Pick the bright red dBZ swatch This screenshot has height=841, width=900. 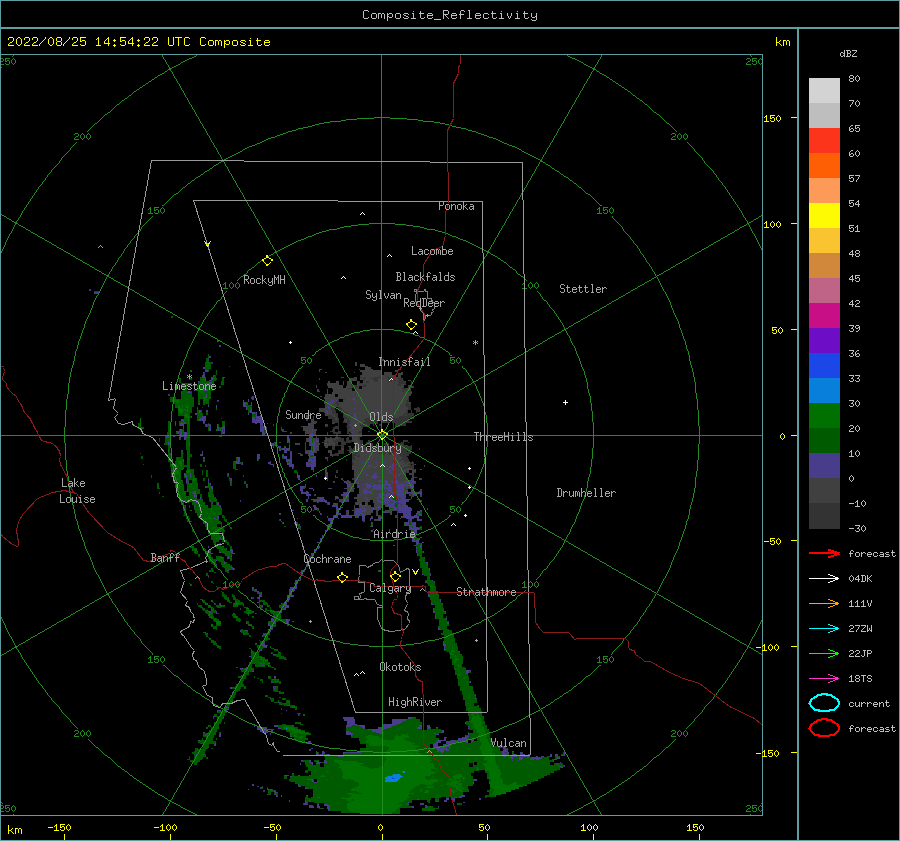point(824,141)
